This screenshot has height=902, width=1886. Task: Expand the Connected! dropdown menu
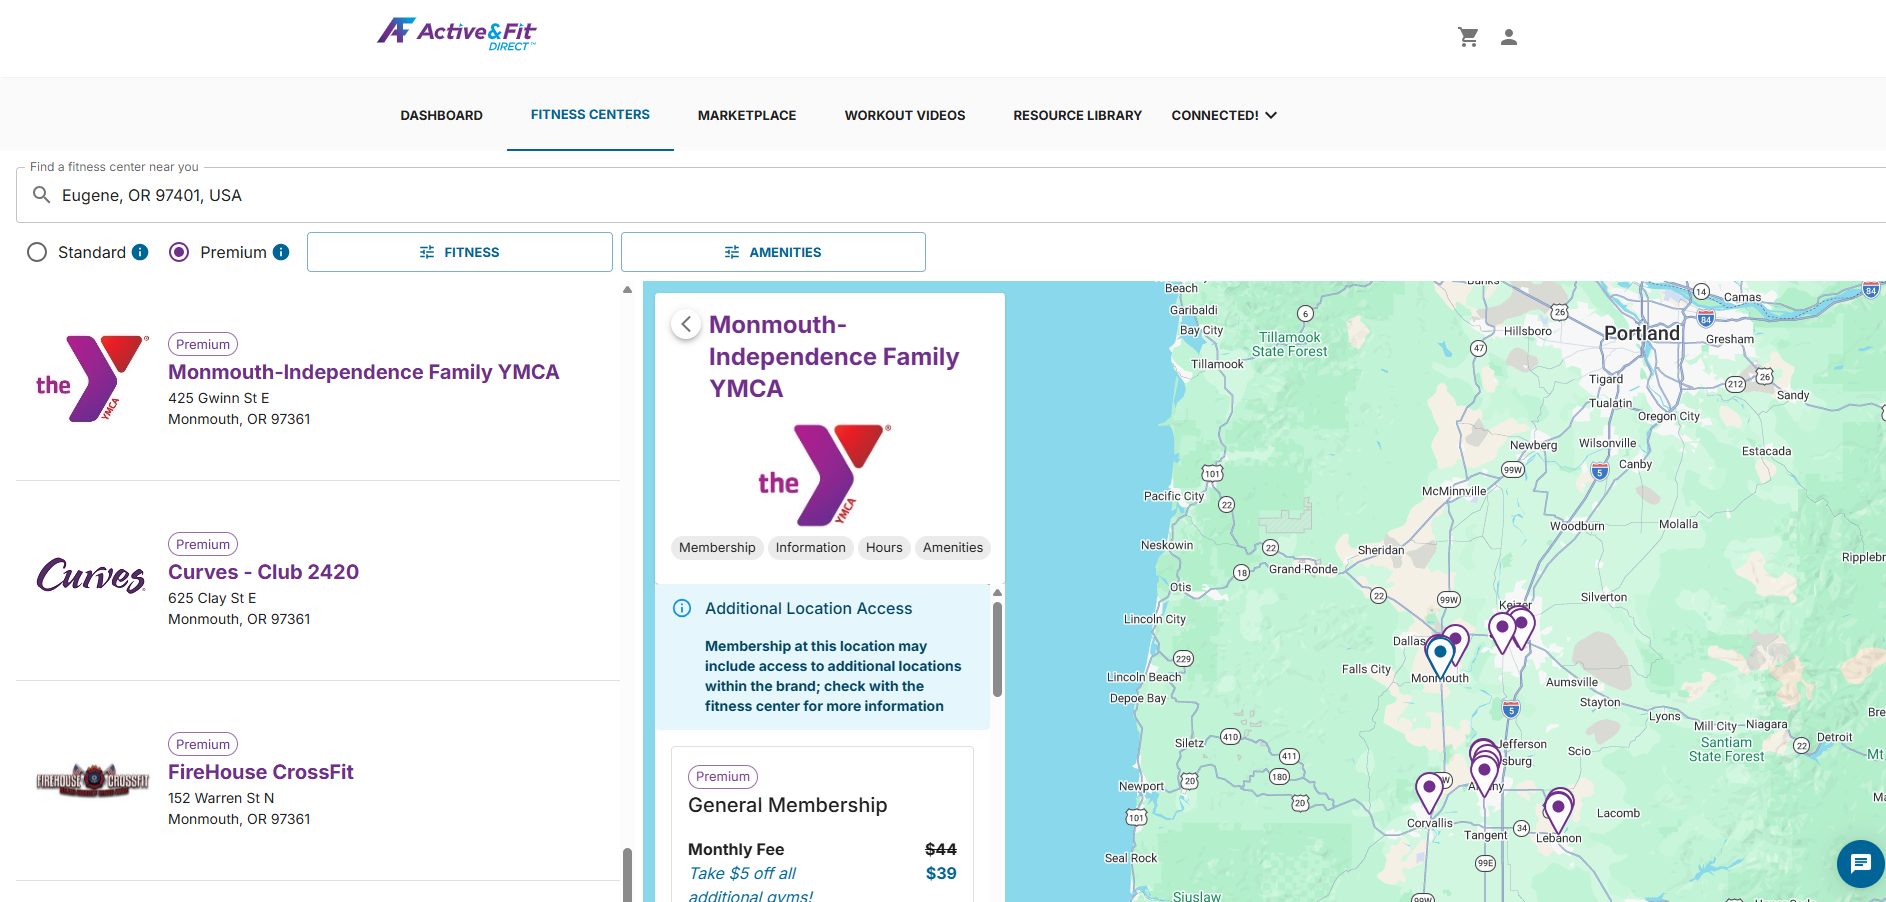click(1224, 115)
